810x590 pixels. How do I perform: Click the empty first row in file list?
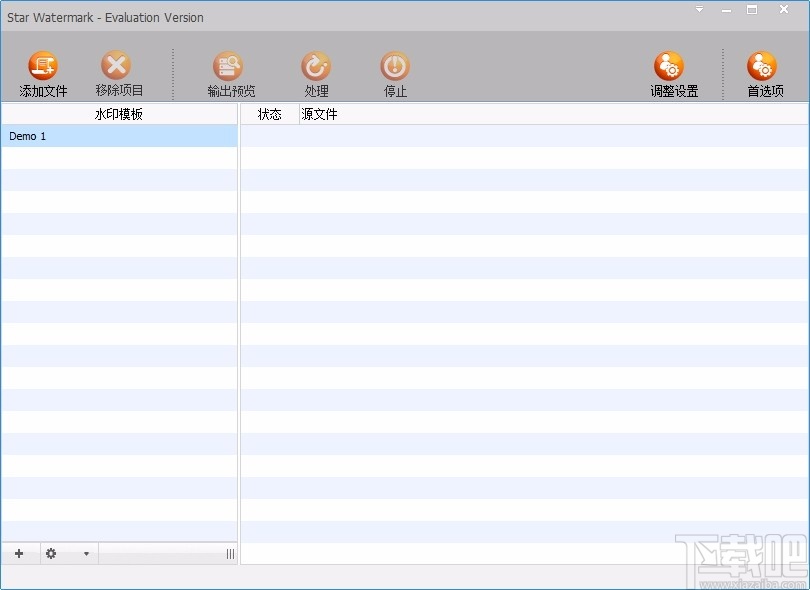coord(525,136)
